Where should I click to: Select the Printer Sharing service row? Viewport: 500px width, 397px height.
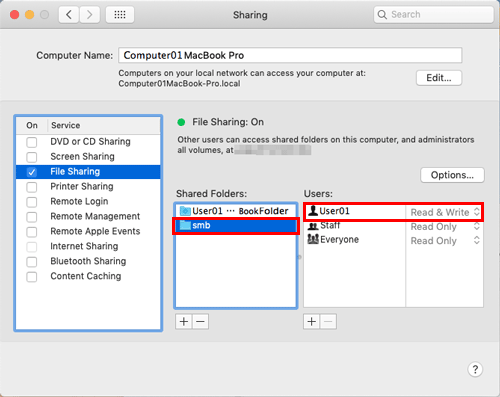88,187
